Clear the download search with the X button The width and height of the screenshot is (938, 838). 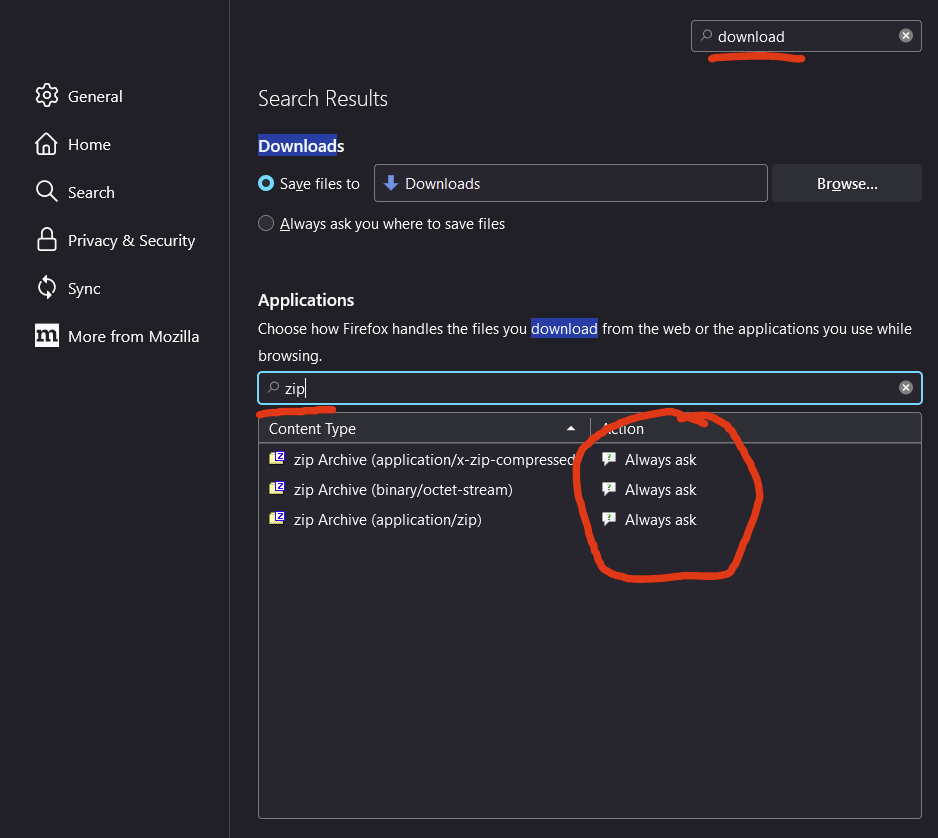(x=906, y=35)
